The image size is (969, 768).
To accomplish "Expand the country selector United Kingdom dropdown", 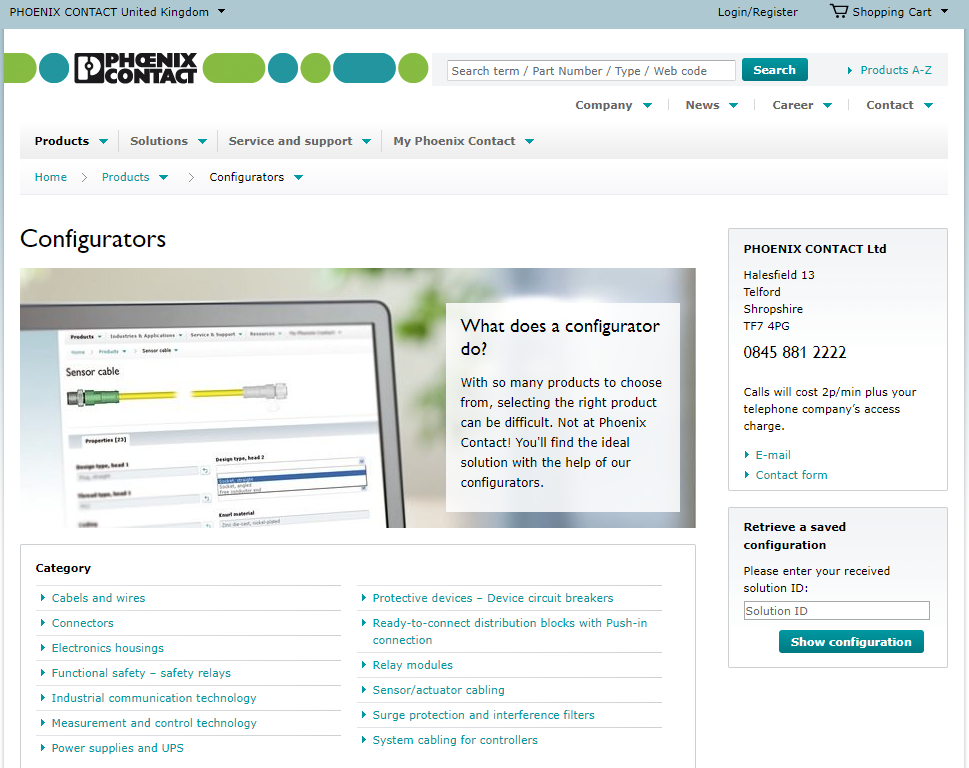I will click(x=221, y=12).
